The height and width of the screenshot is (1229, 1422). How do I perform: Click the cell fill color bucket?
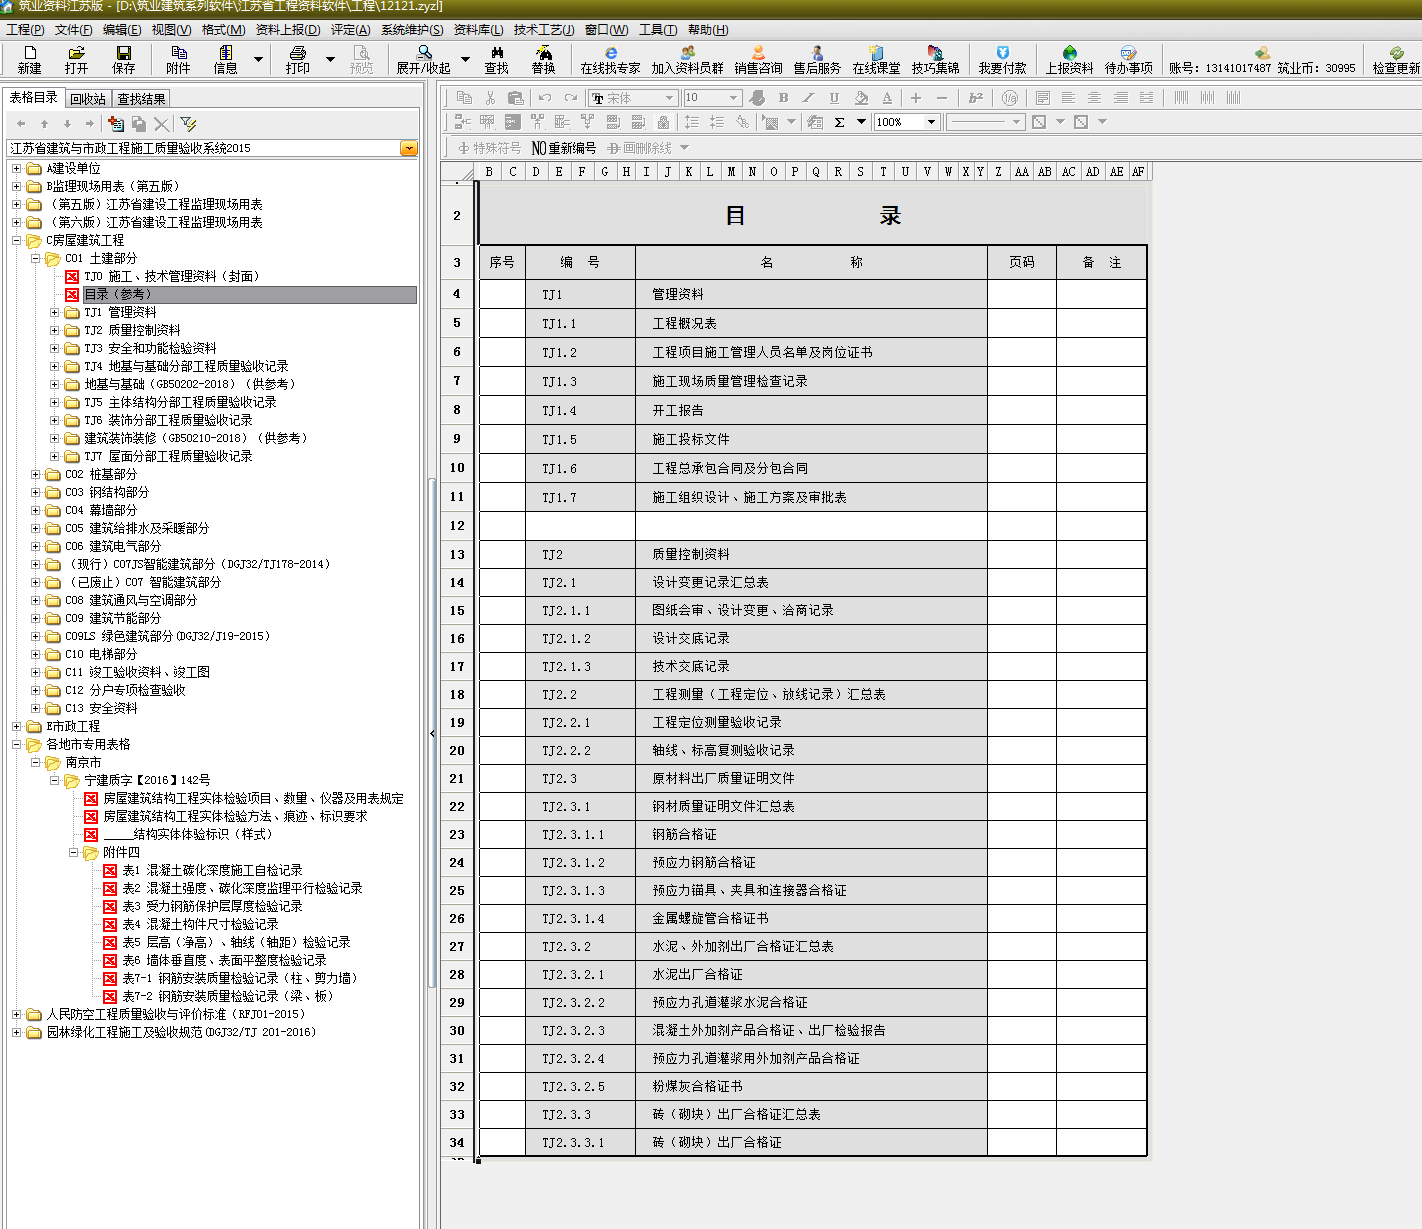click(861, 97)
